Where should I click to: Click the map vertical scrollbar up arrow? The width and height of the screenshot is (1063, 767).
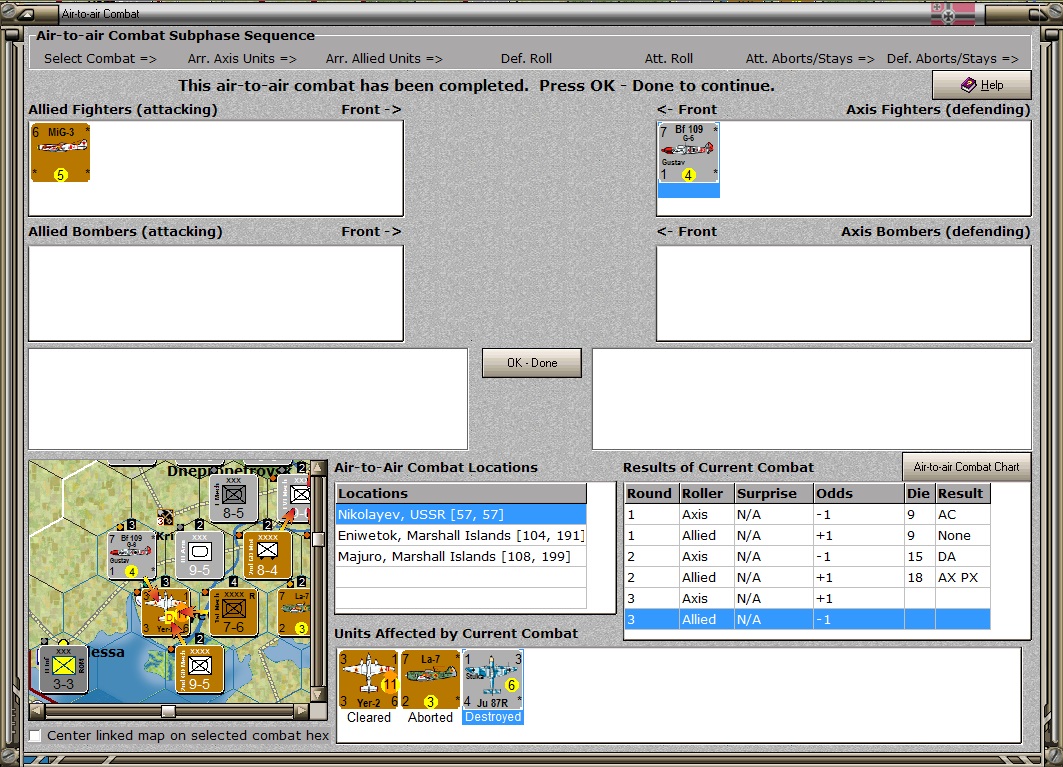click(x=317, y=468)
